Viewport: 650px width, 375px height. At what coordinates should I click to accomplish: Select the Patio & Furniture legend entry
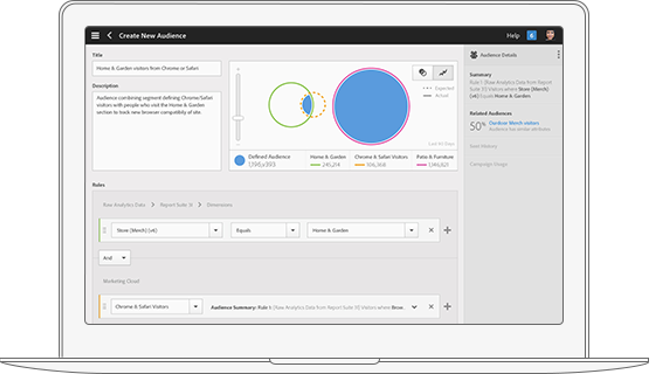(435, 160)
